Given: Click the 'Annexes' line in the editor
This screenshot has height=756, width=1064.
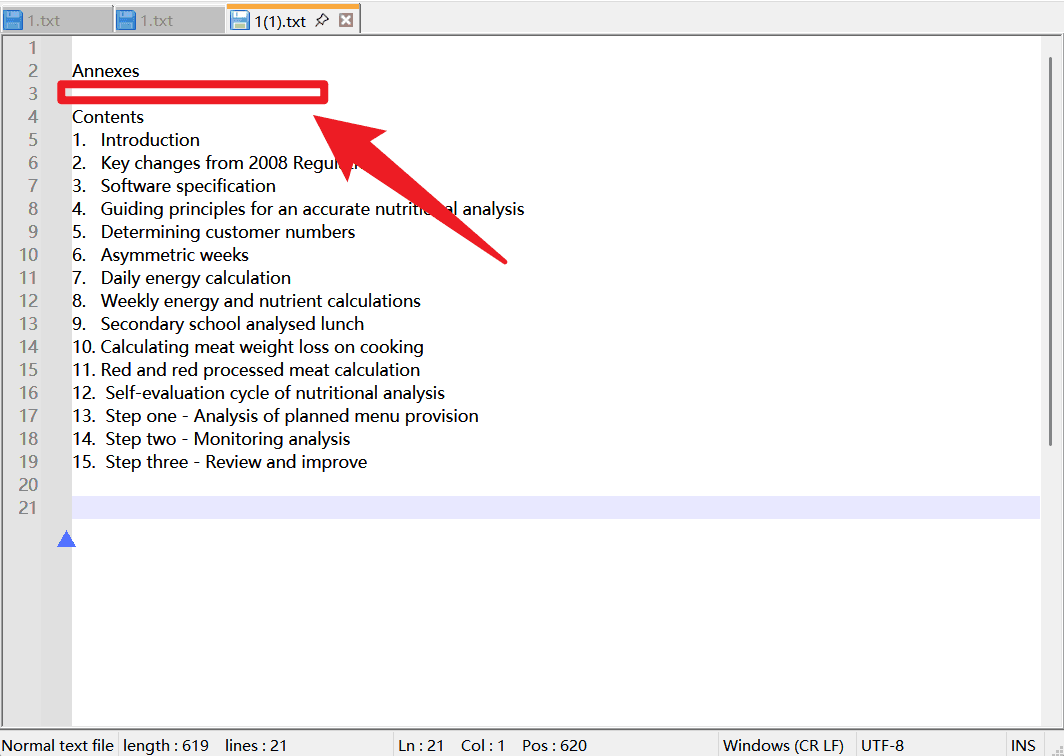Looking at the screenshot, I should tap(106, 71).
